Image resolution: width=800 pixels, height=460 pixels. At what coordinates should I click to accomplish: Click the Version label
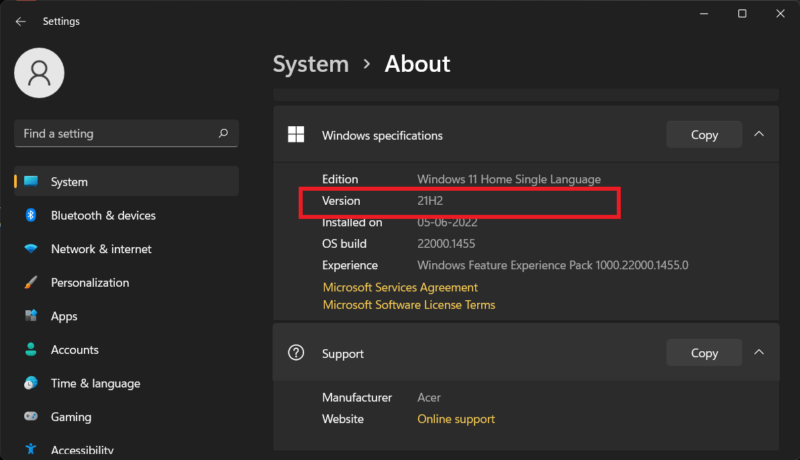tap(341, 201)
